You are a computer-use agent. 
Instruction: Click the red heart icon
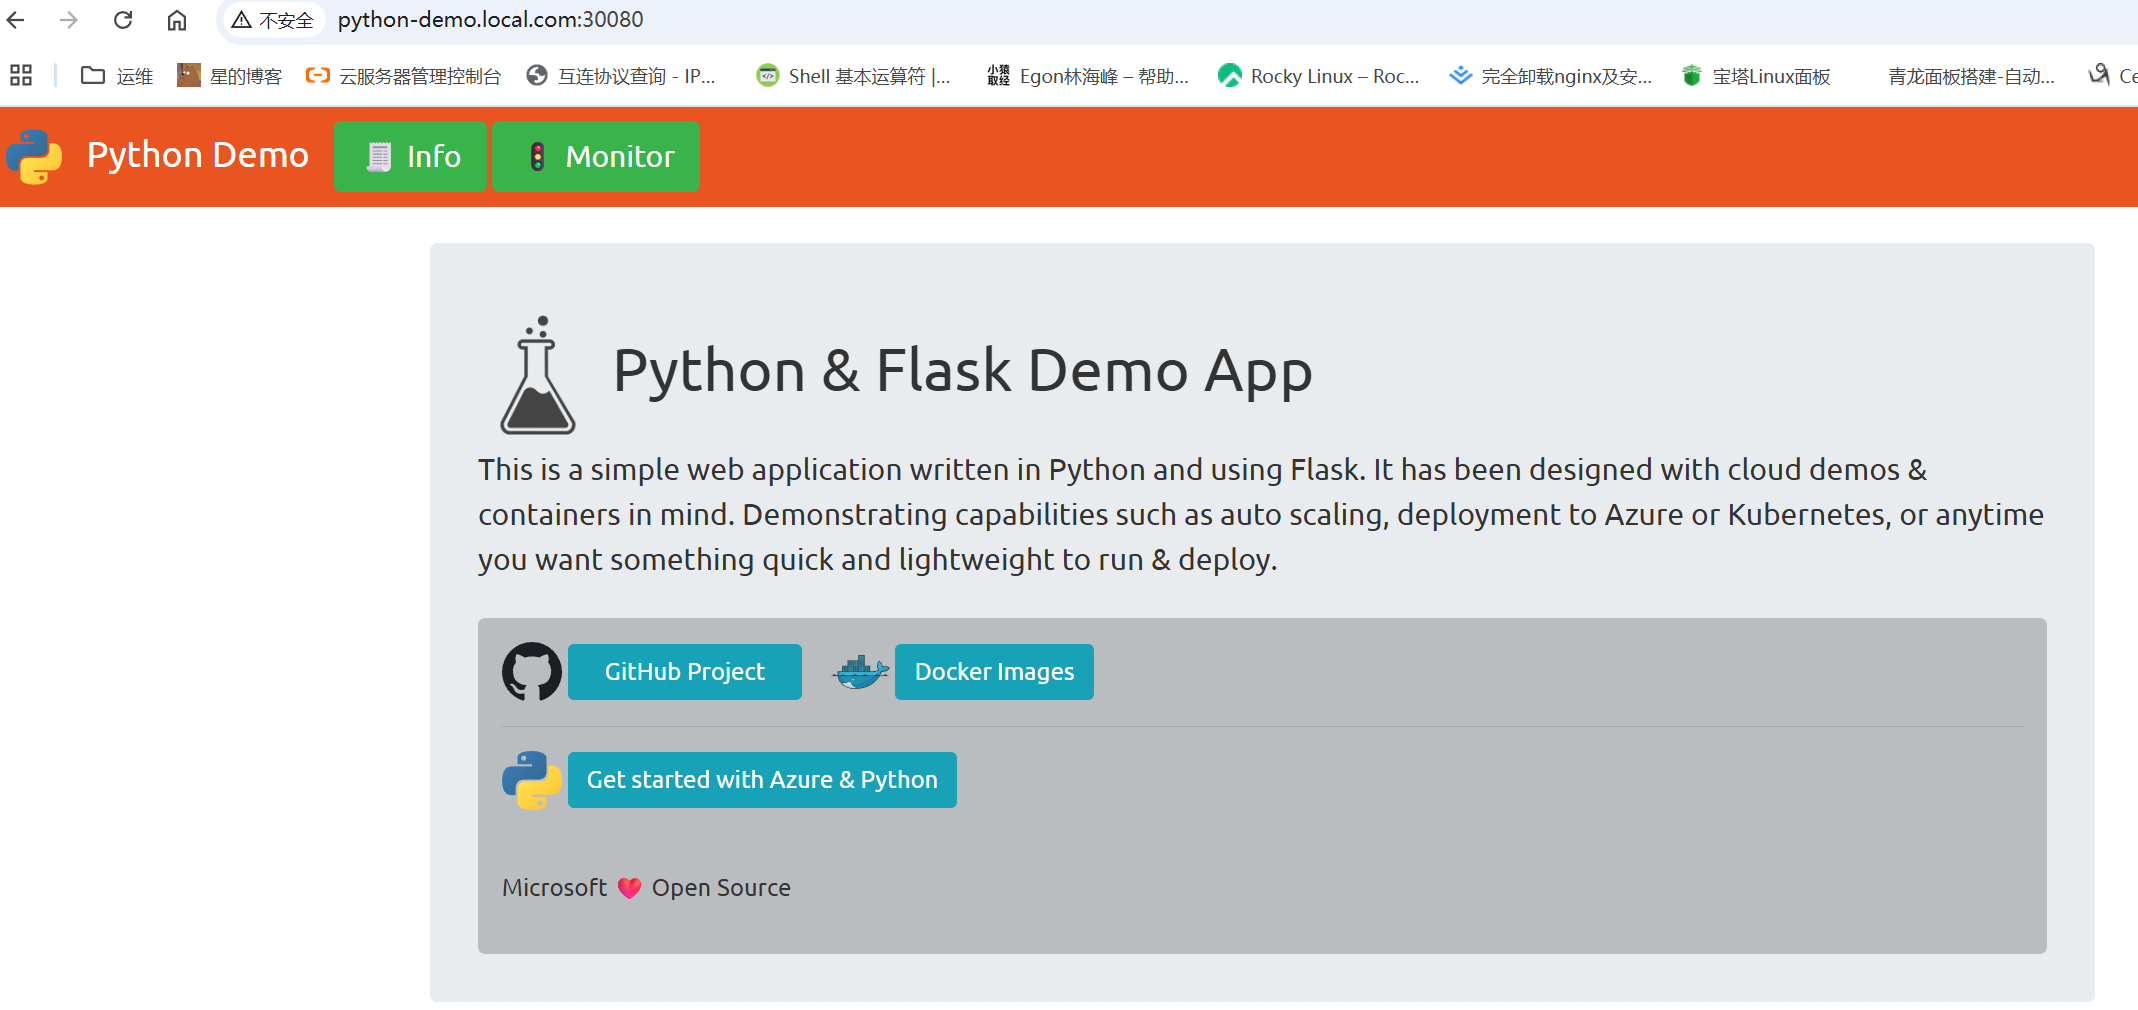(x=629, y=888)
